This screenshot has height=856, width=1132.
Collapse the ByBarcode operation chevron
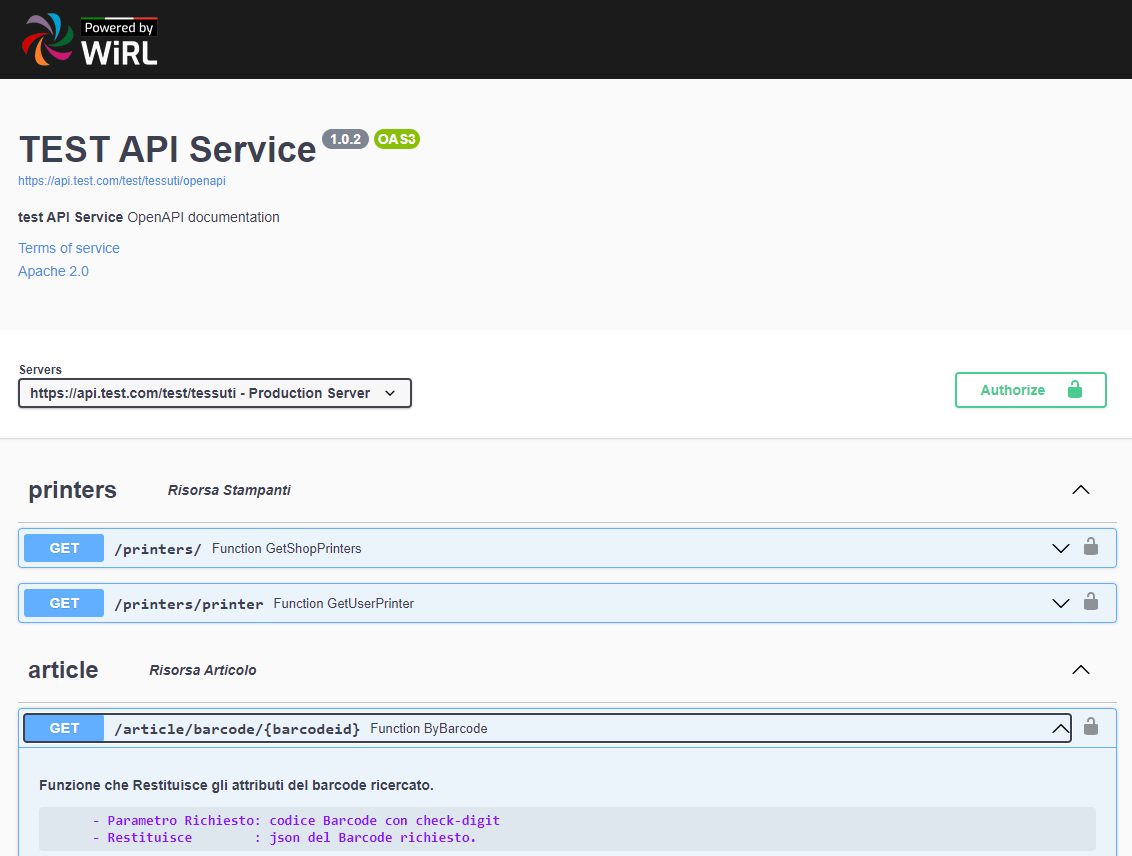[x=1060, y=728]
